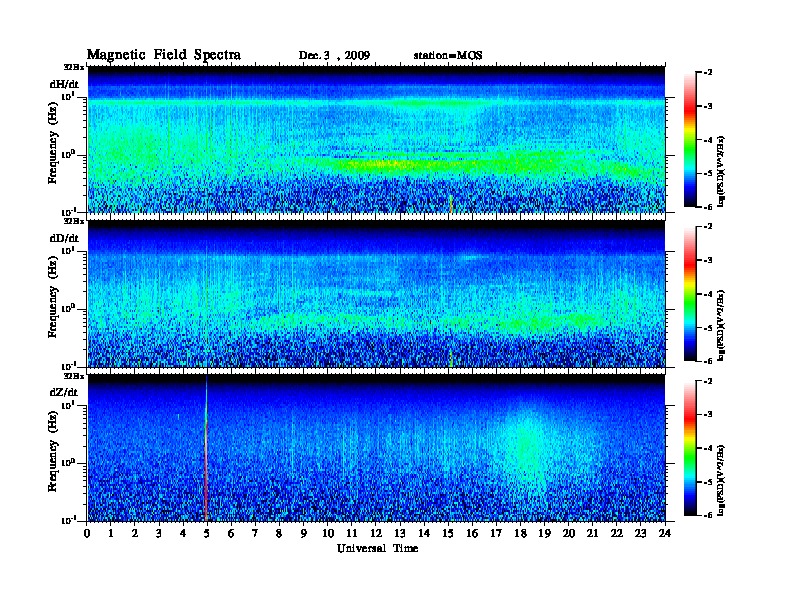Image resolution: width=792 pixels, height=612 pixels.
Task: Click hour 8 on the time axis
Action: (279, 534)
